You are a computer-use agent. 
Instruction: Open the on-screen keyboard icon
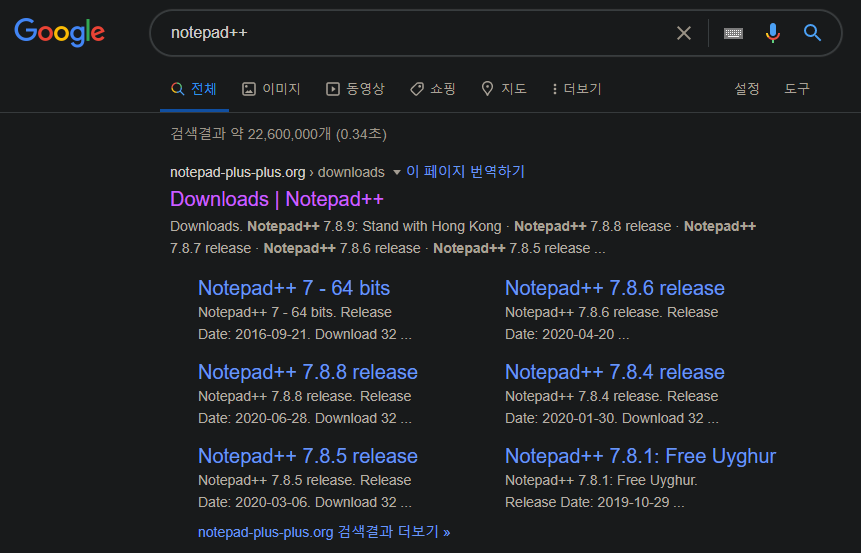[733, 33]
